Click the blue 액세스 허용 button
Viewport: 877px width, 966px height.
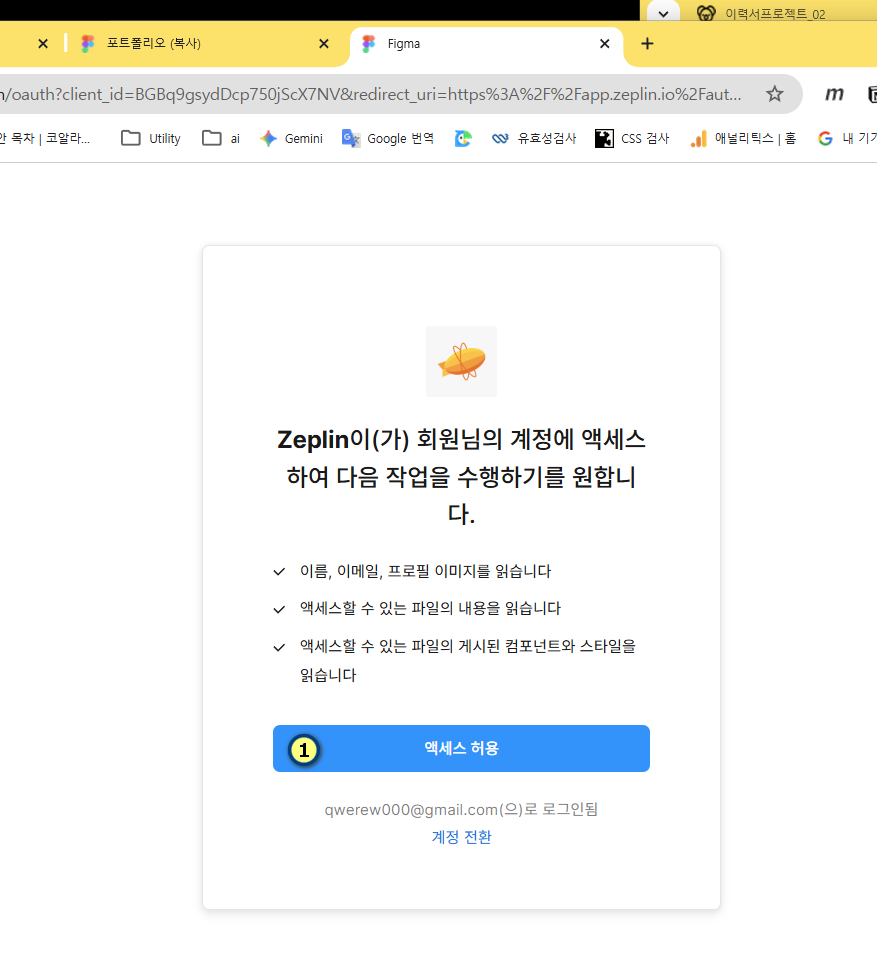[x=461, y=748]
